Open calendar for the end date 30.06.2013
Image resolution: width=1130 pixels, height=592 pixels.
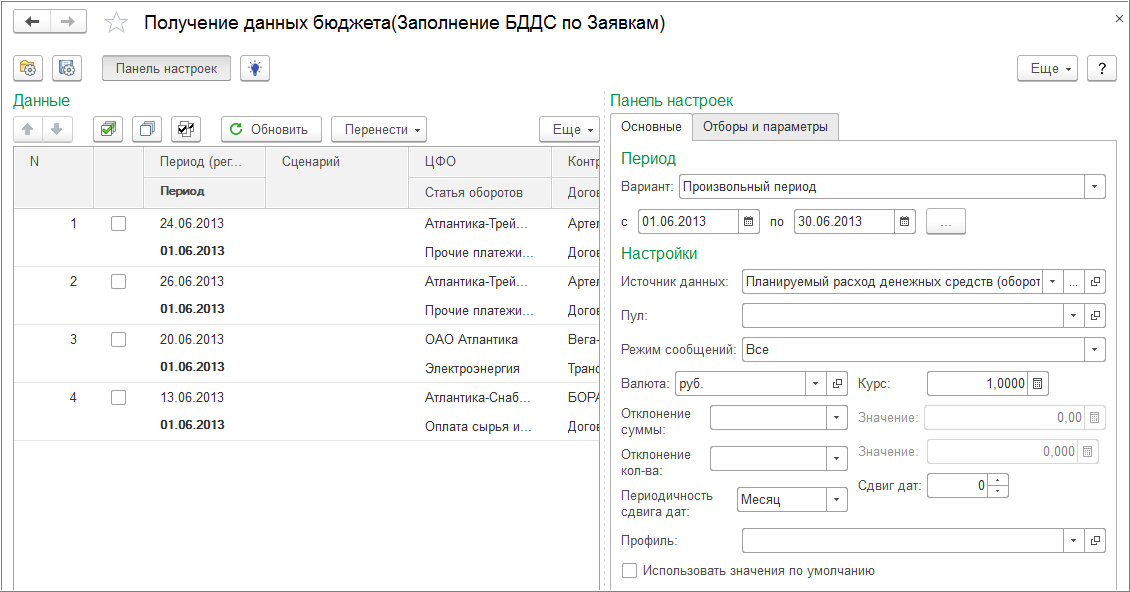point(904,222)
